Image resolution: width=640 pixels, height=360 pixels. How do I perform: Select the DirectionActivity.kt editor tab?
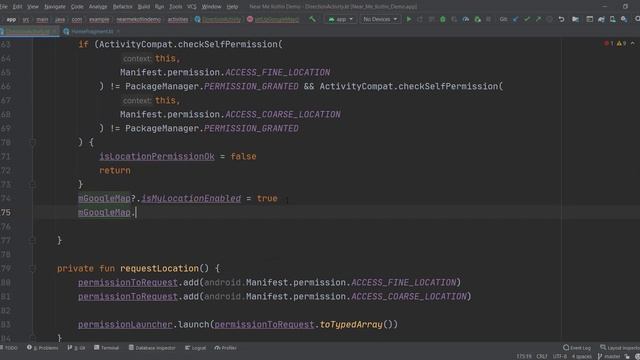click(x=28, y=31)
